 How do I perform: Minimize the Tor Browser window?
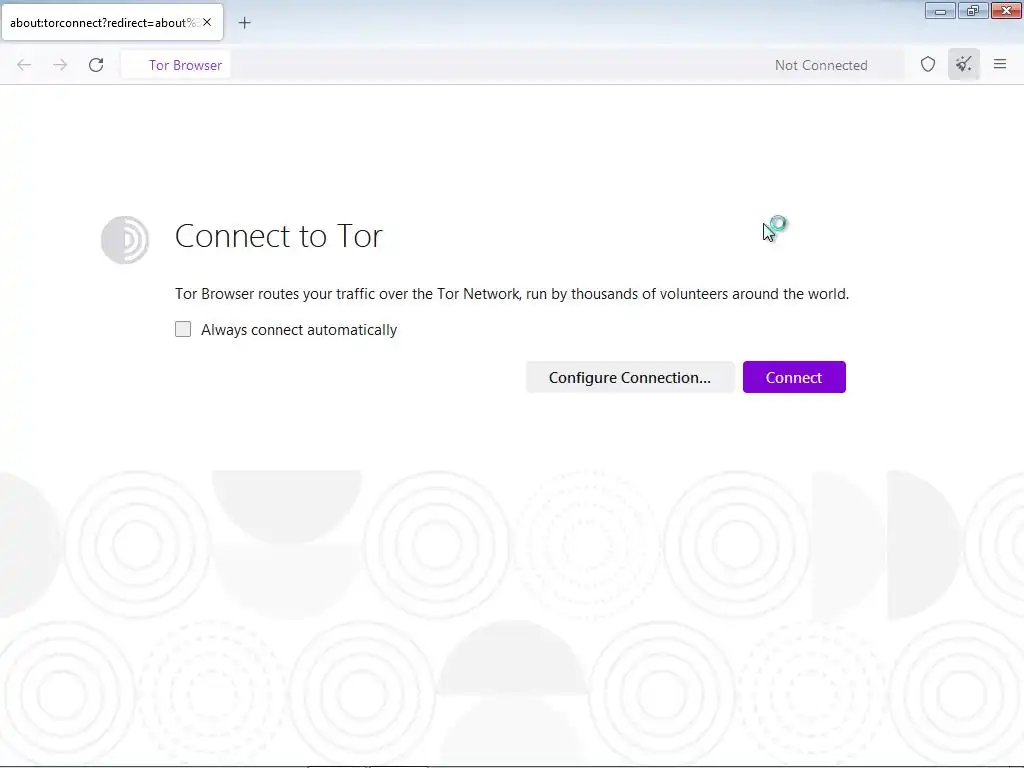[940, 10]
